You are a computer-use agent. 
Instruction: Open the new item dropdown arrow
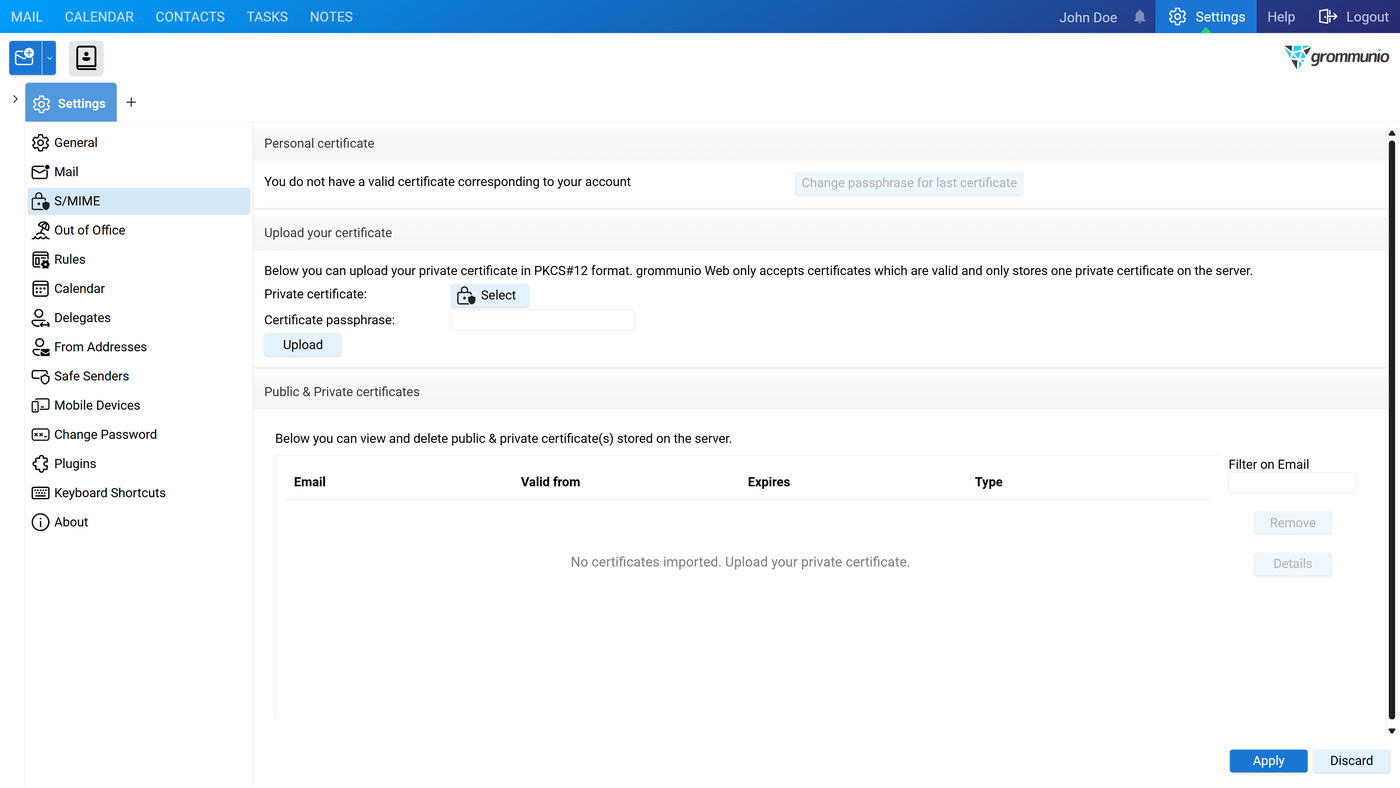[49, 58]
